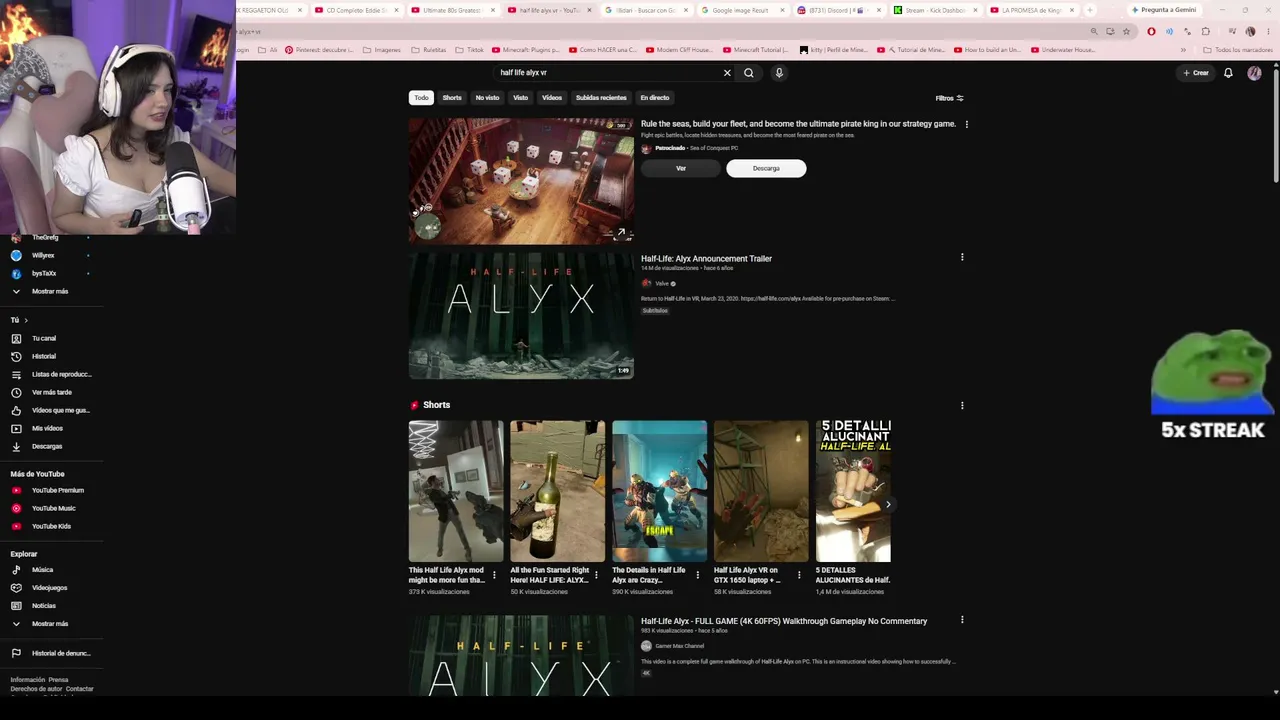The image size is (1280, 720).
Task: Clear the YouTube search box text
Action: pyautogui.click(x=727, y=73)
